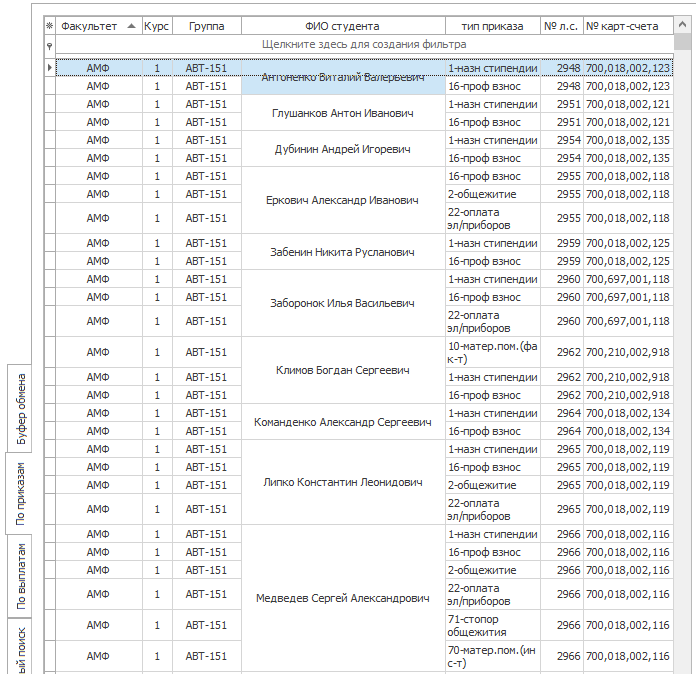Select student Климов Богдан Сергеевич

[x=343, y=370]
